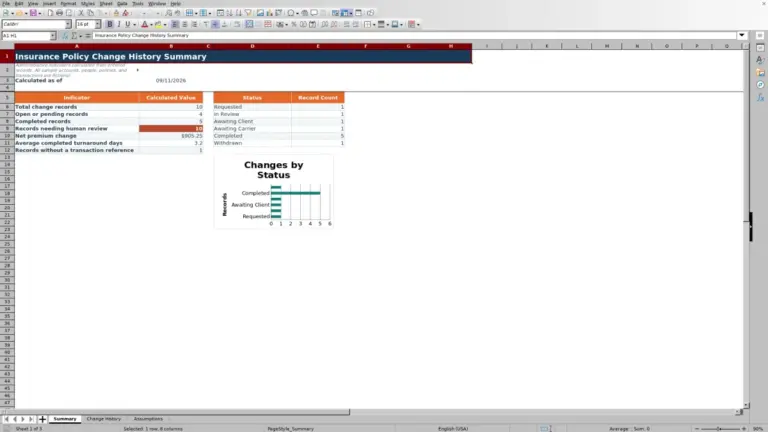Image resolution: width=768 pixels, height=432 pixels.
Task: Toggle Wrap text button
Action: [237, 24]
